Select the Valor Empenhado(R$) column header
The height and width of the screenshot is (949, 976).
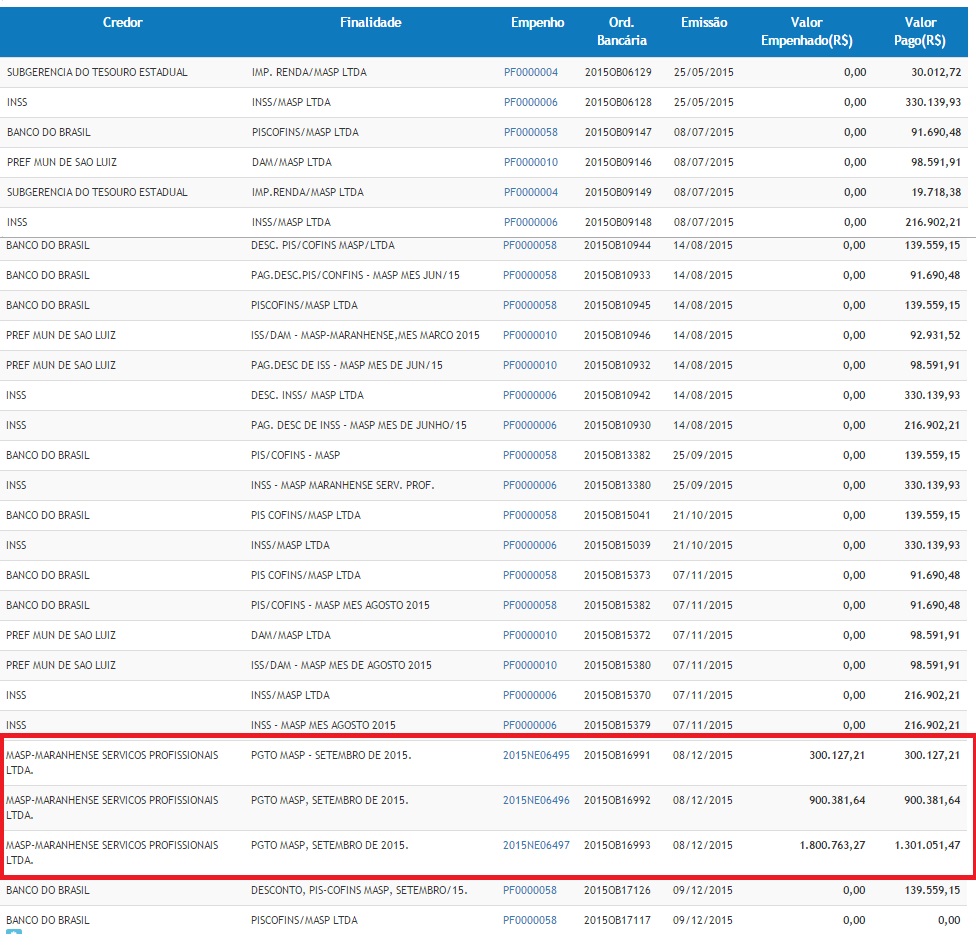tap(806, 32)
